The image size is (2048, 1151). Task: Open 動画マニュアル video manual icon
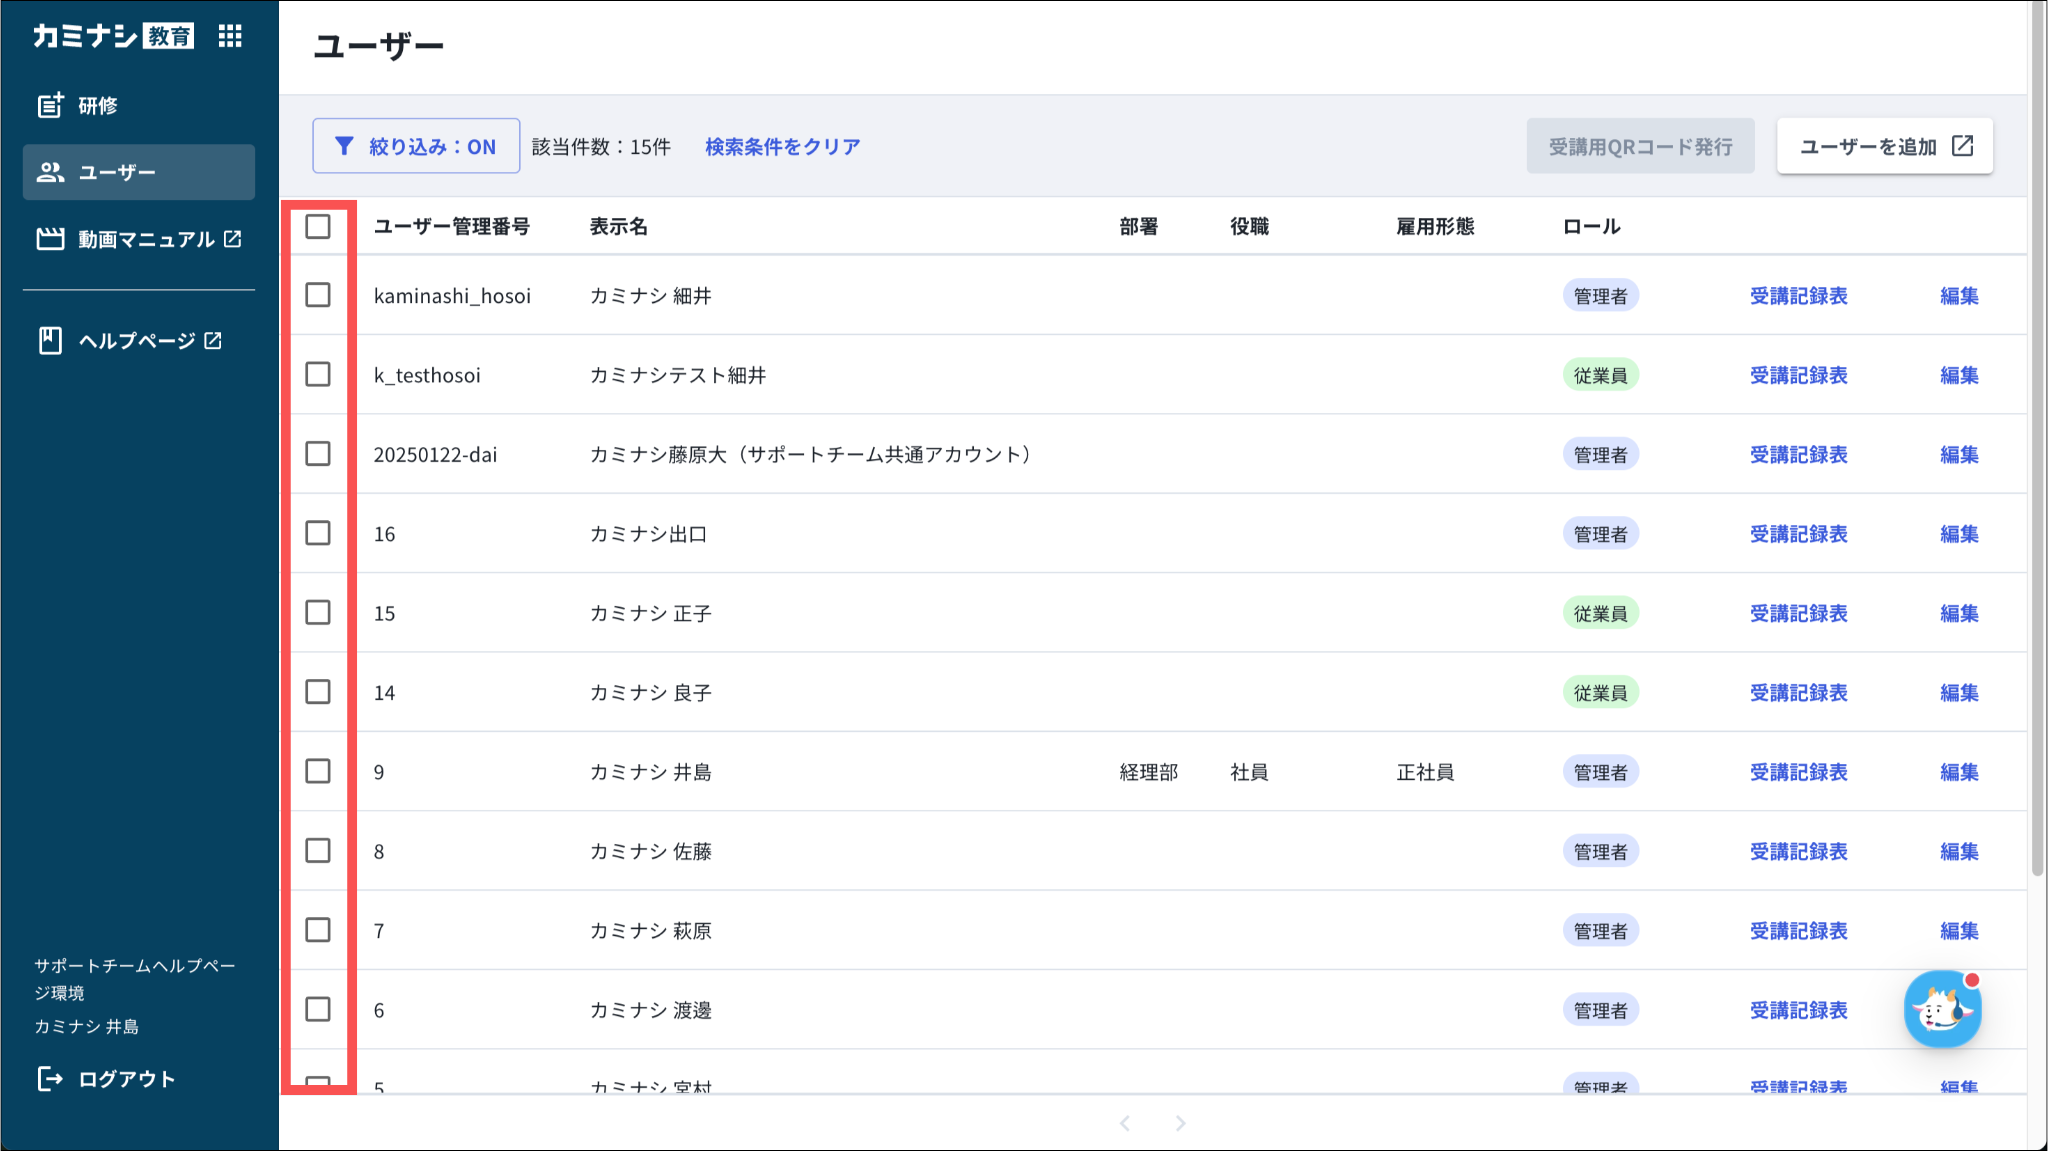pyautogui.click(x=50, y=239)
